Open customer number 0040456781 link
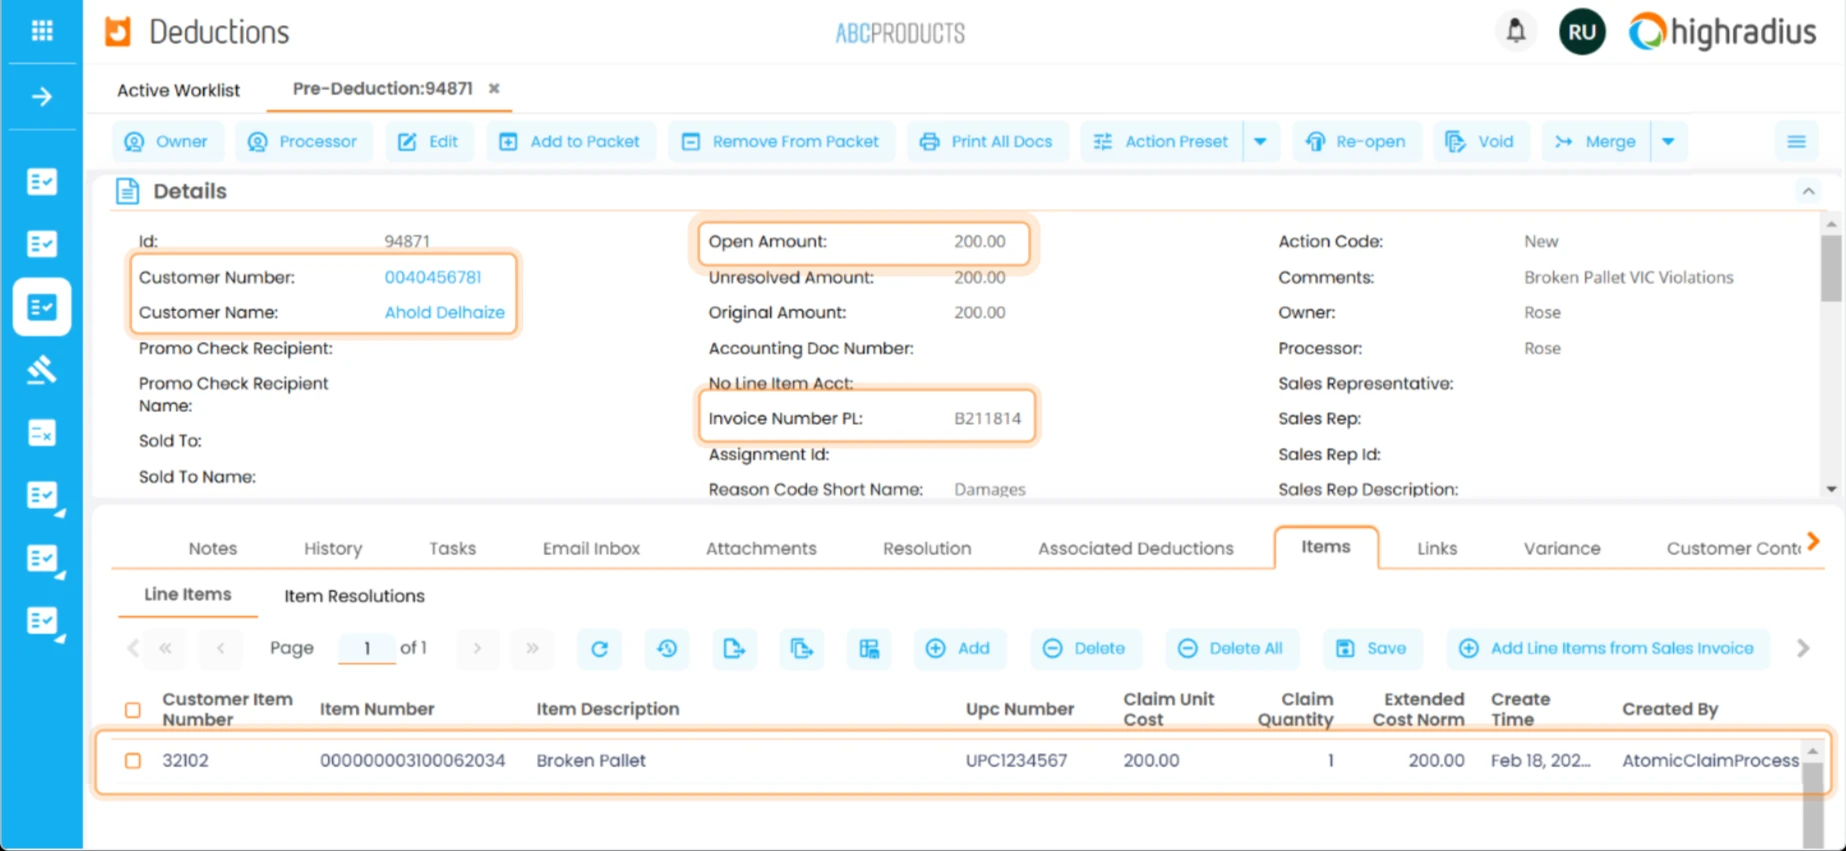1846x851 pixels. [433, 277]
